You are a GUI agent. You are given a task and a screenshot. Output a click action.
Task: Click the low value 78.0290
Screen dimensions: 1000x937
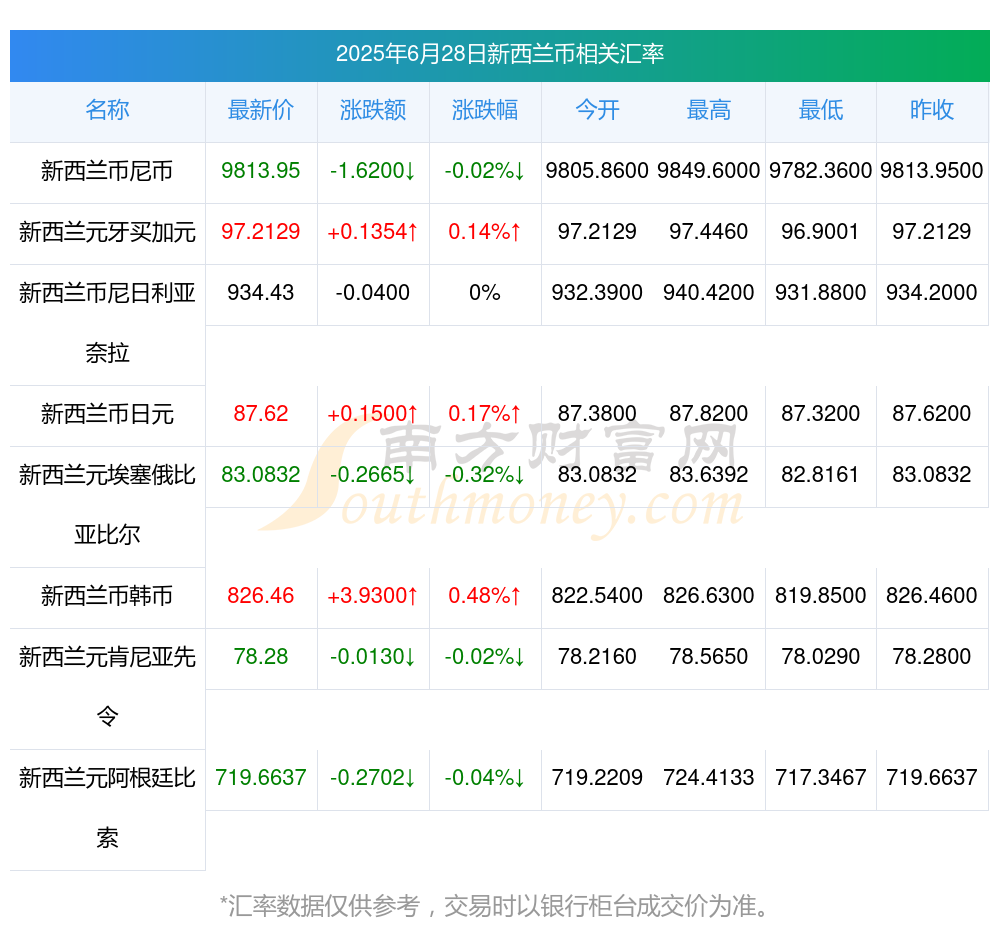(x=821, y=656)
